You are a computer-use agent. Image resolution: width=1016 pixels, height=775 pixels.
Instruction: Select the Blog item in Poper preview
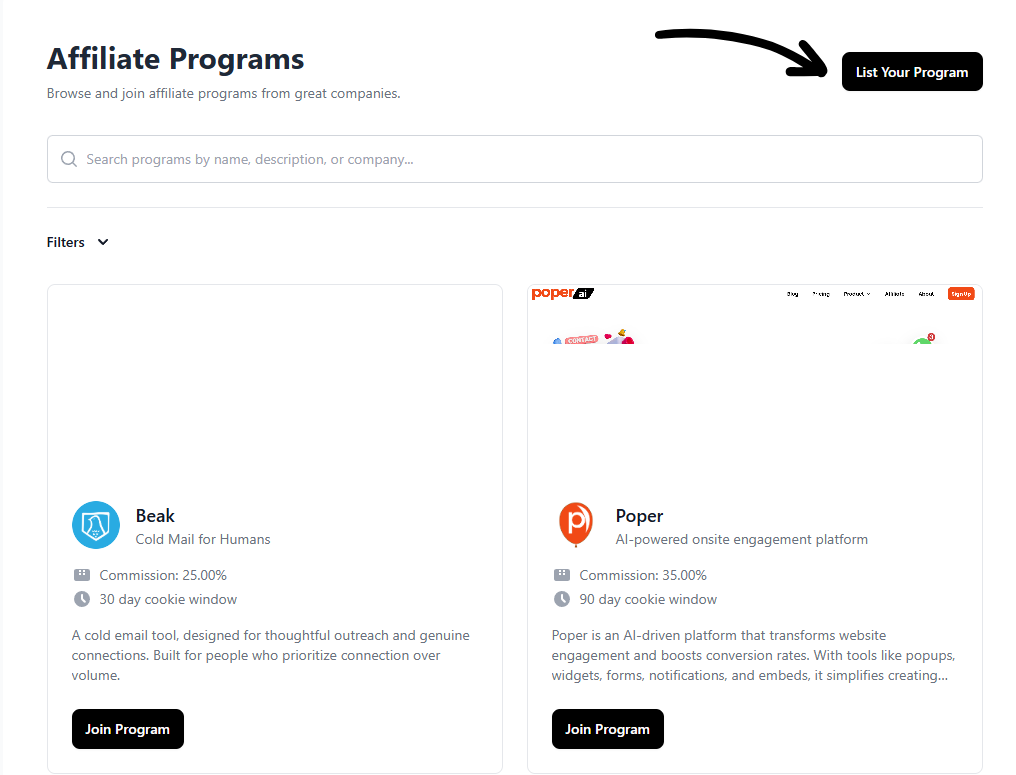coord(792,294)
